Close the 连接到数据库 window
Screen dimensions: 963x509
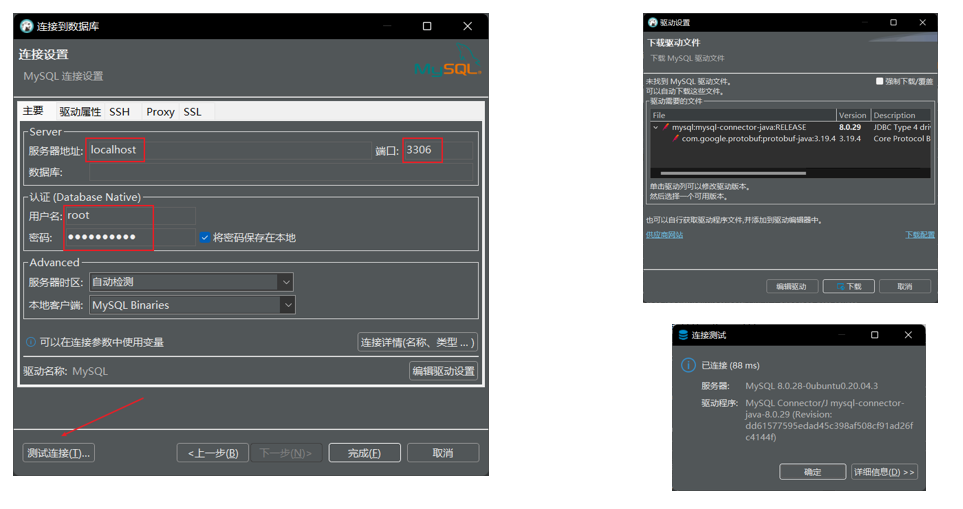pyautogui.click(x=467, y=26)
